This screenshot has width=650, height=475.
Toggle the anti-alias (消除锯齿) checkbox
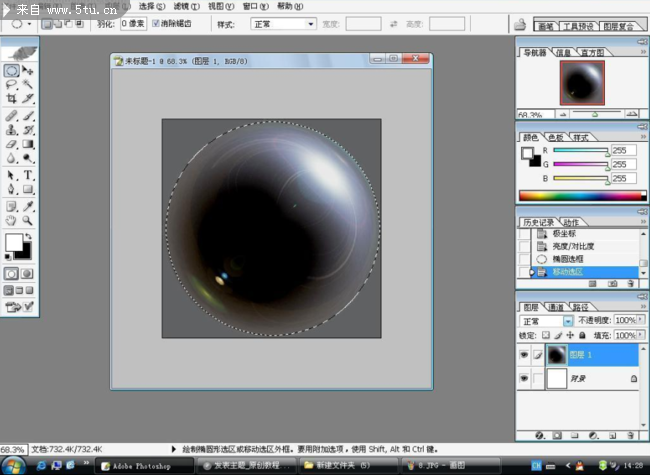point(155,22)
